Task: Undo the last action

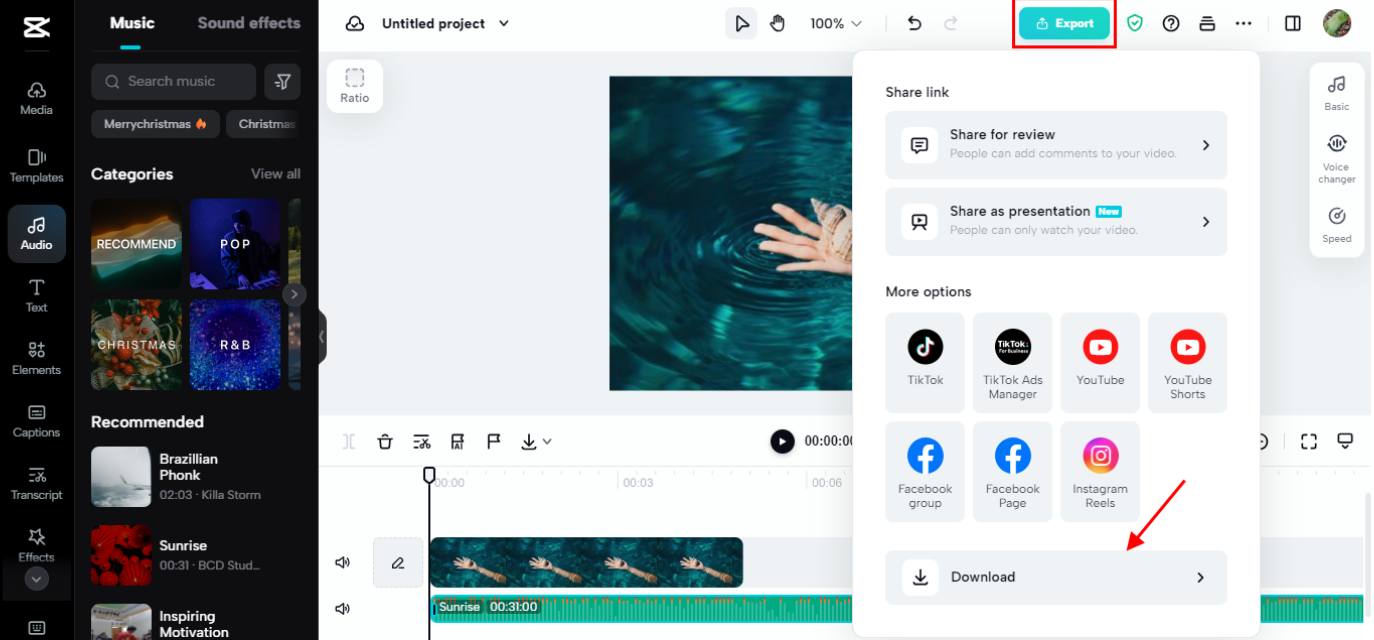Action: coord(914,23)
